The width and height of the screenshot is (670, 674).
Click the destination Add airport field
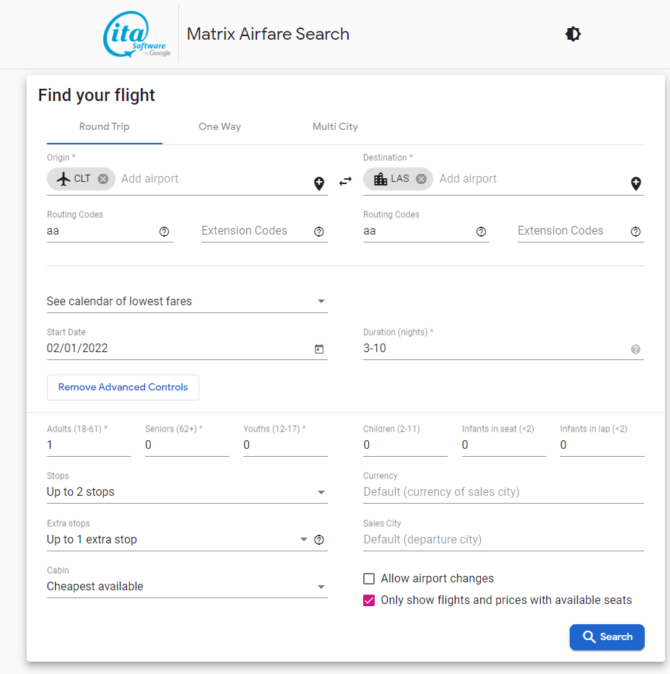(x=531, y=179)
